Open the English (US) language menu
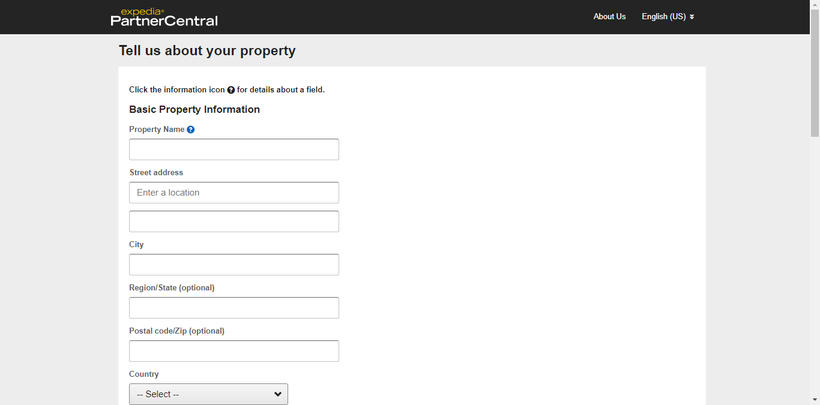820x405 pixels. tap(668, 17)
